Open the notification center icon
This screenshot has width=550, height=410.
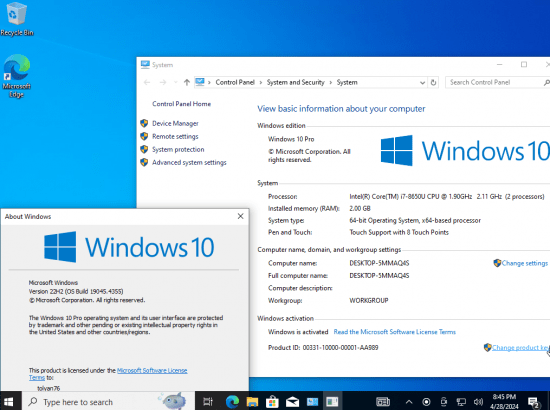click(534, 402)
